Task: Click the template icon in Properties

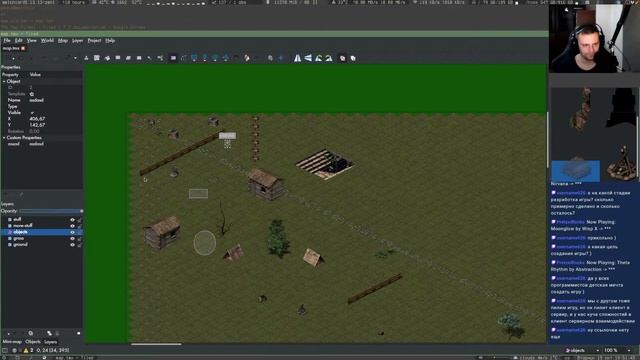Action: (32, 94)
